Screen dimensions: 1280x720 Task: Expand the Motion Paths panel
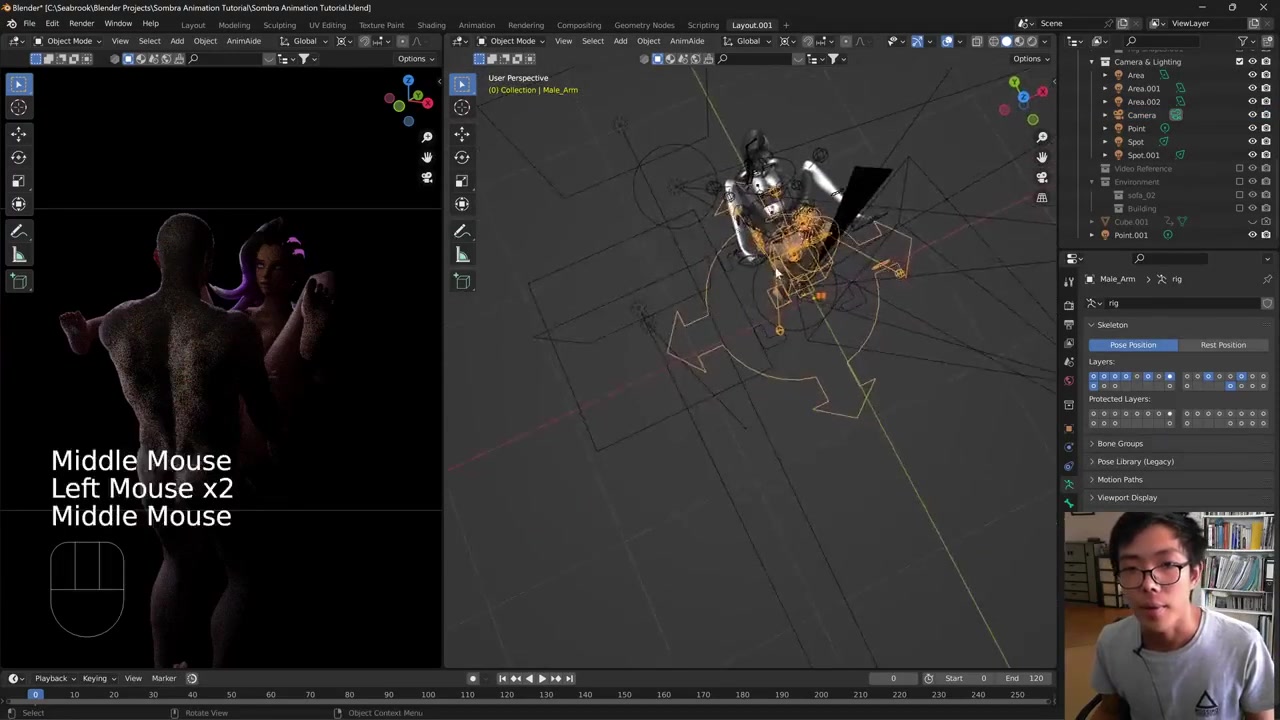click(1119, 479)
